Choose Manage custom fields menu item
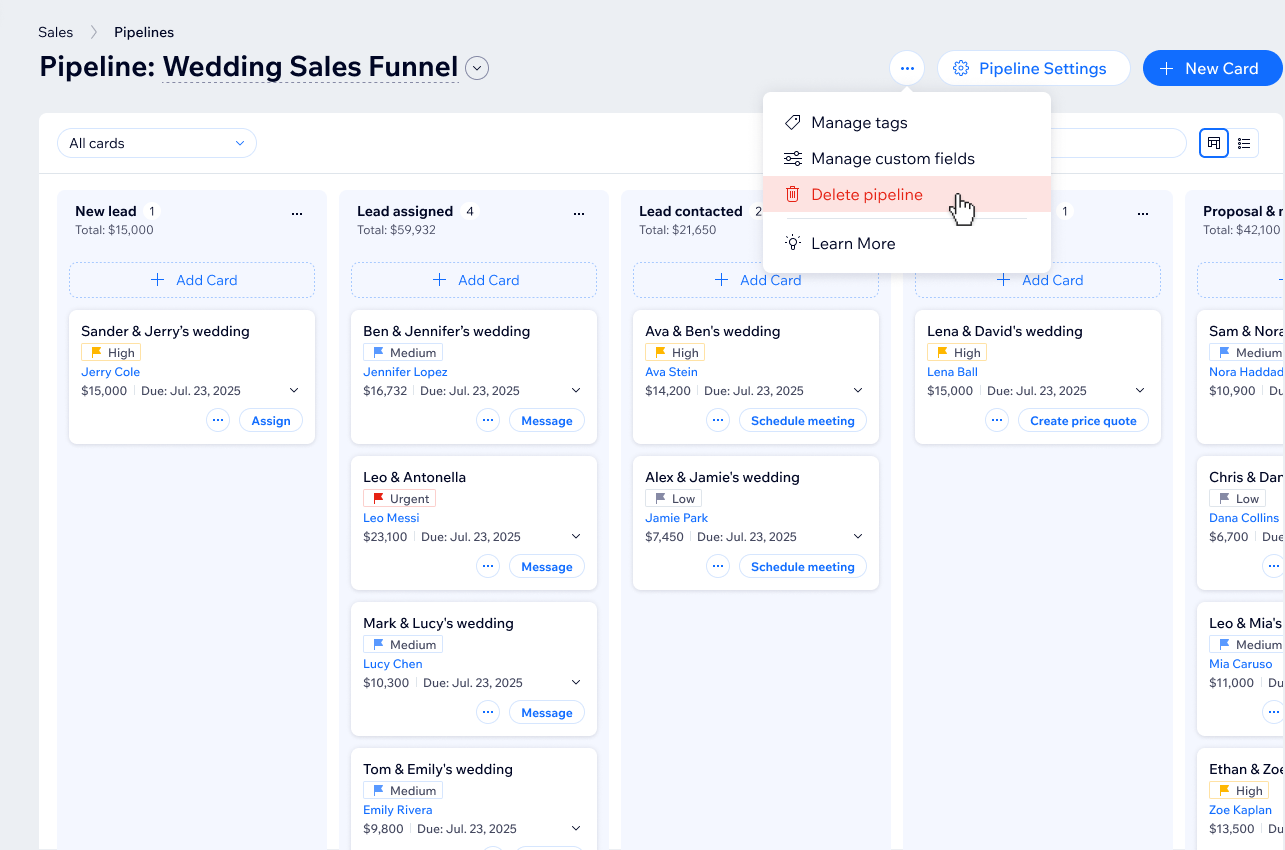The height and width of the screenshot is (850, 1285). pyautogui.click(x=892, y=159)
